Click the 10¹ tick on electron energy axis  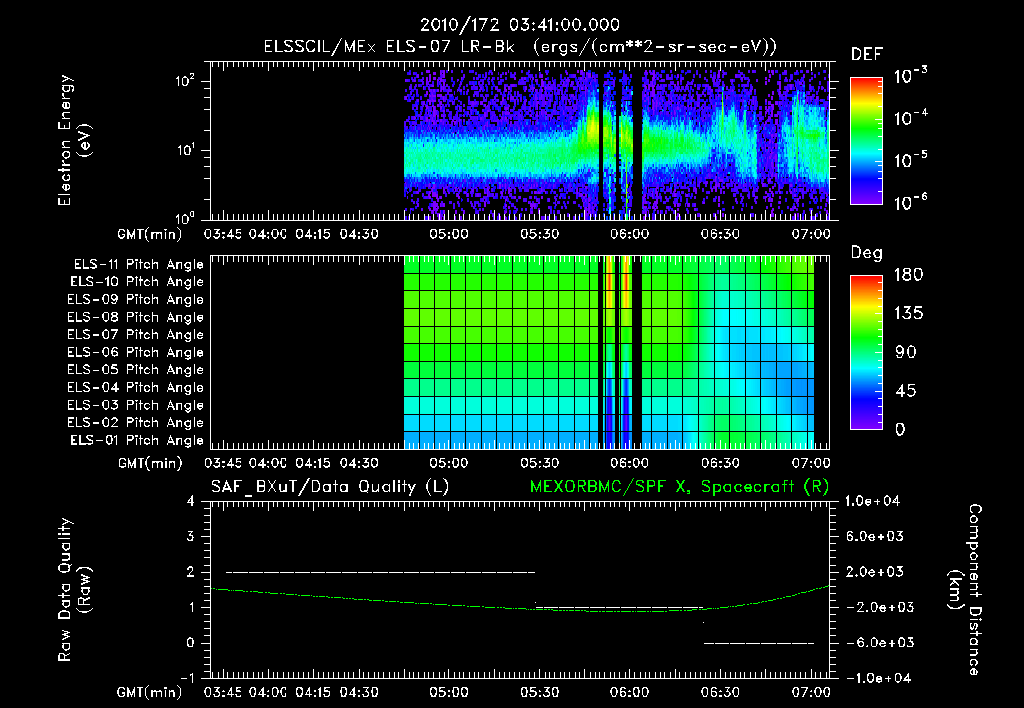pos(185,150)
